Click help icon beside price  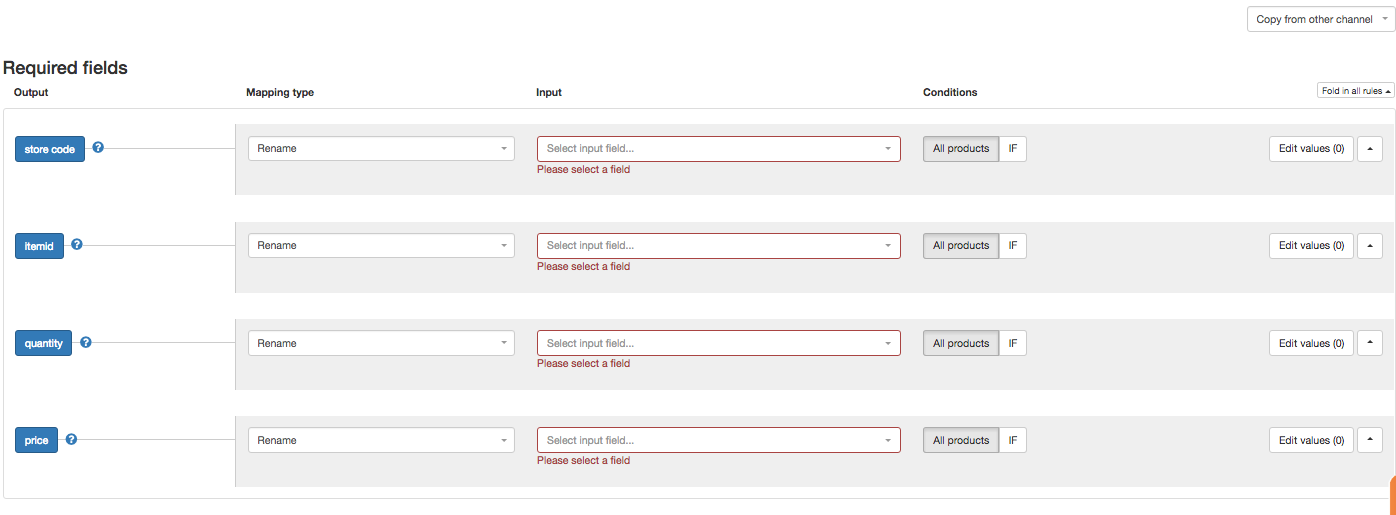tap(71, 439)
